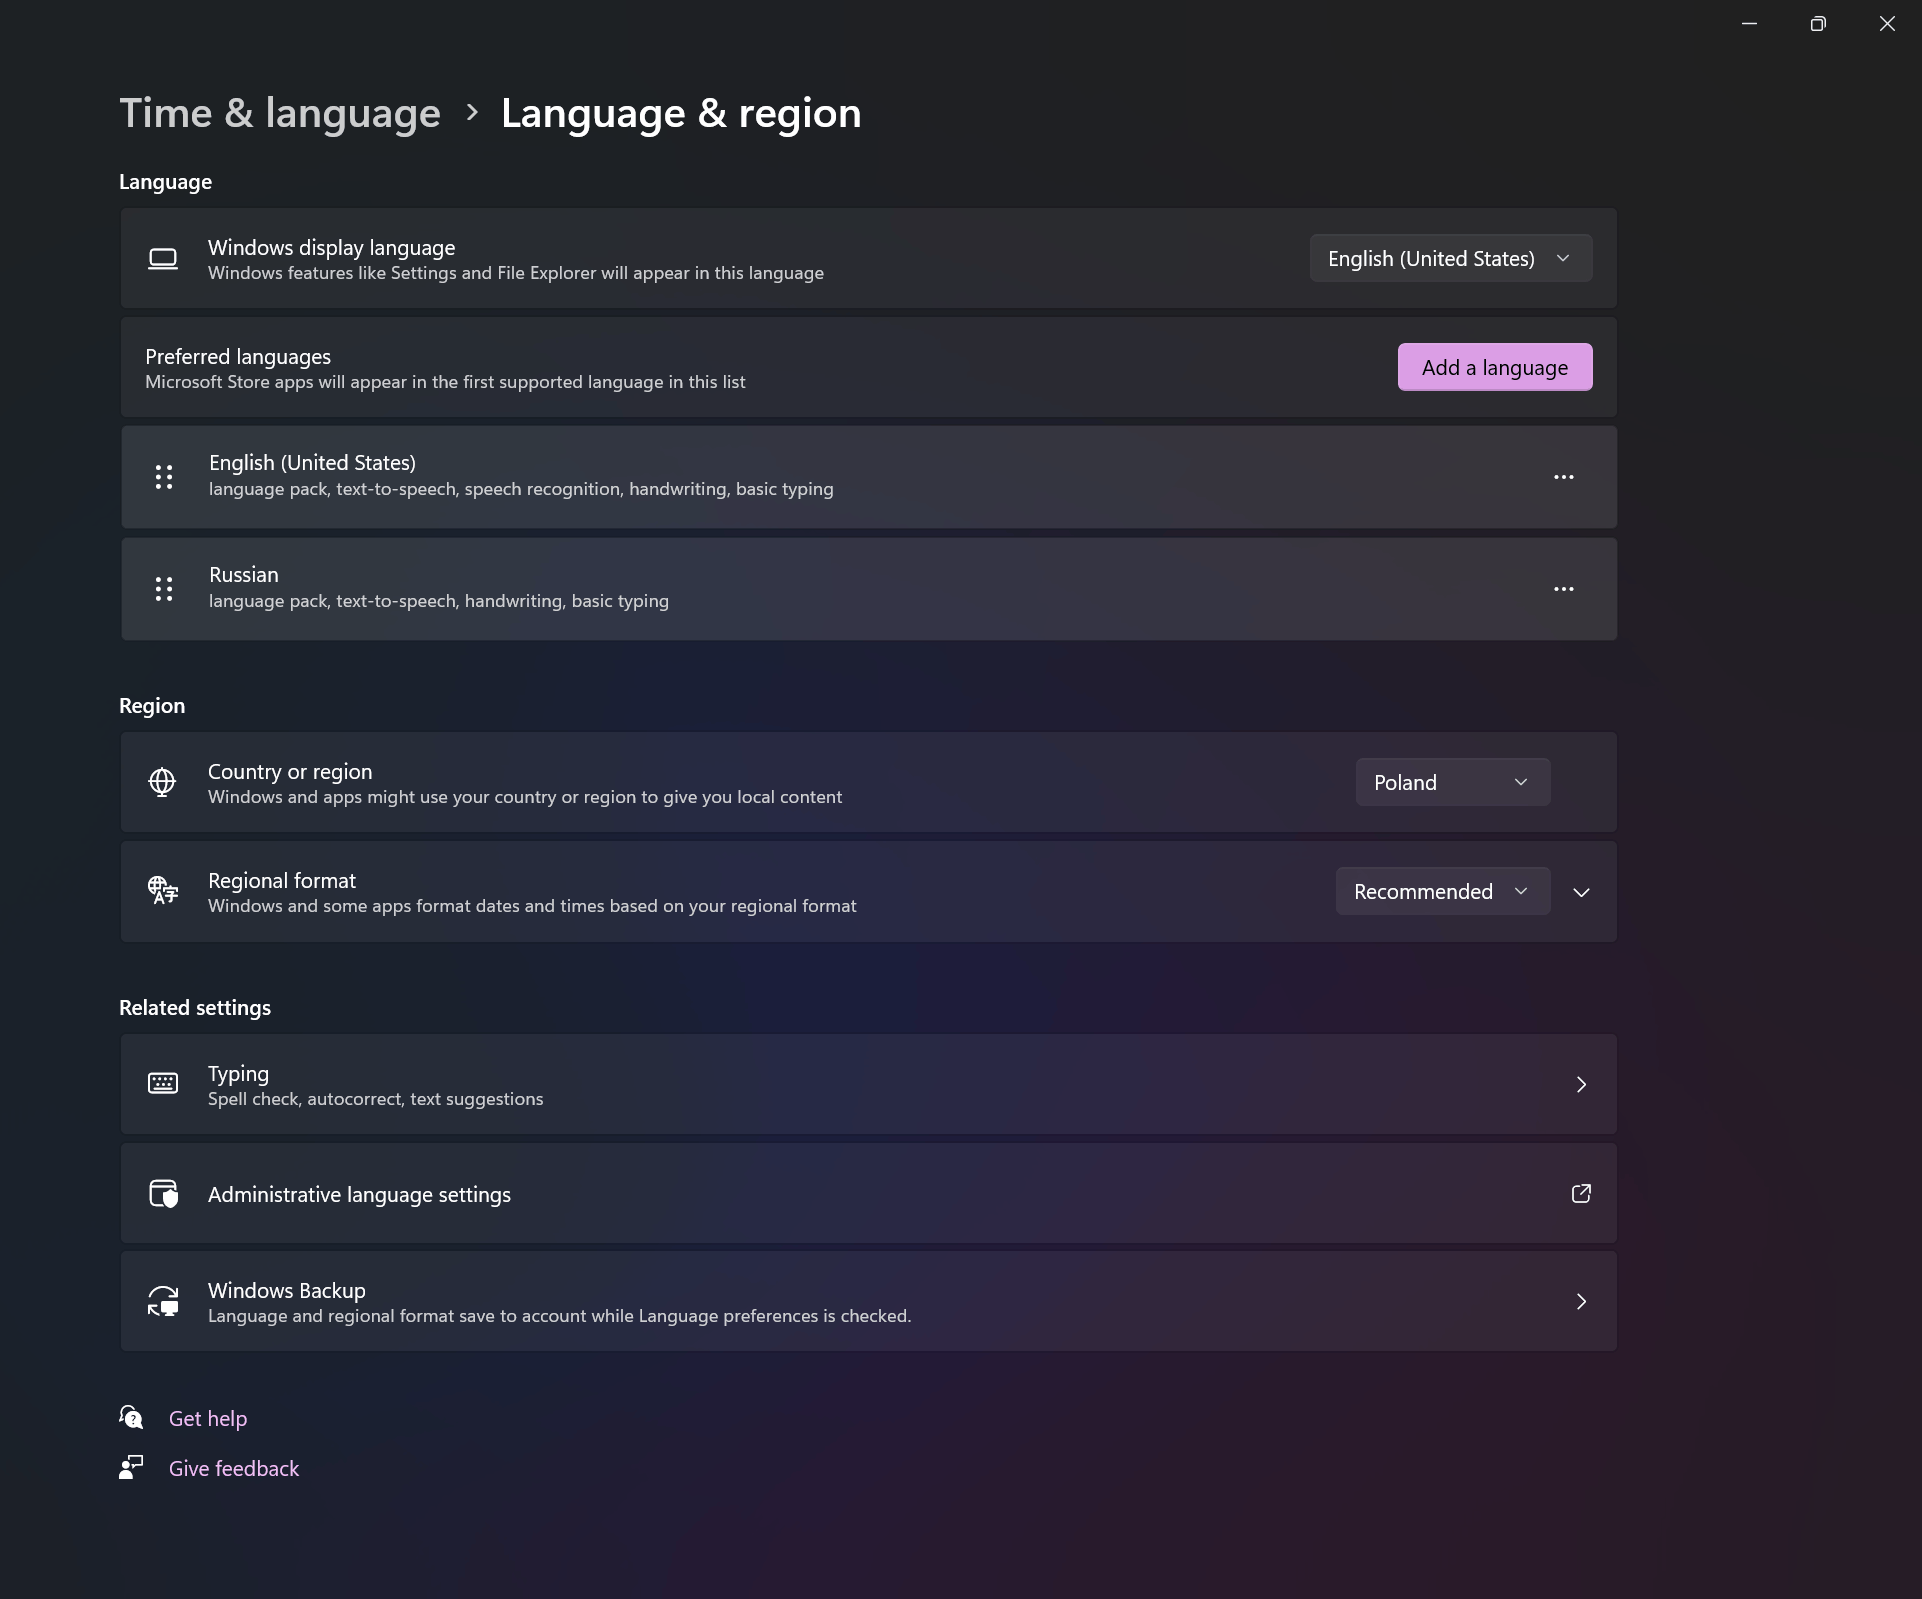This screenshot has height=1599, width=1922.
Task: Open the Recommended regional format dropdown
Action: [1442, 891]
